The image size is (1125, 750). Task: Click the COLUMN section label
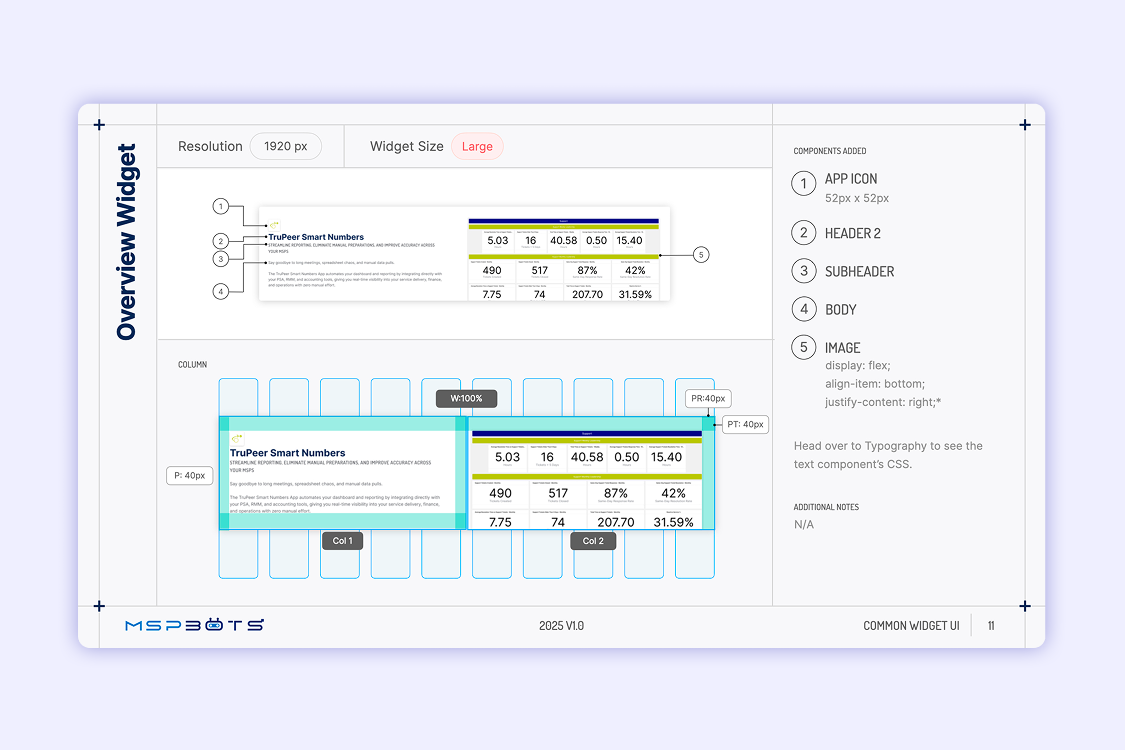tap(192, 365)
